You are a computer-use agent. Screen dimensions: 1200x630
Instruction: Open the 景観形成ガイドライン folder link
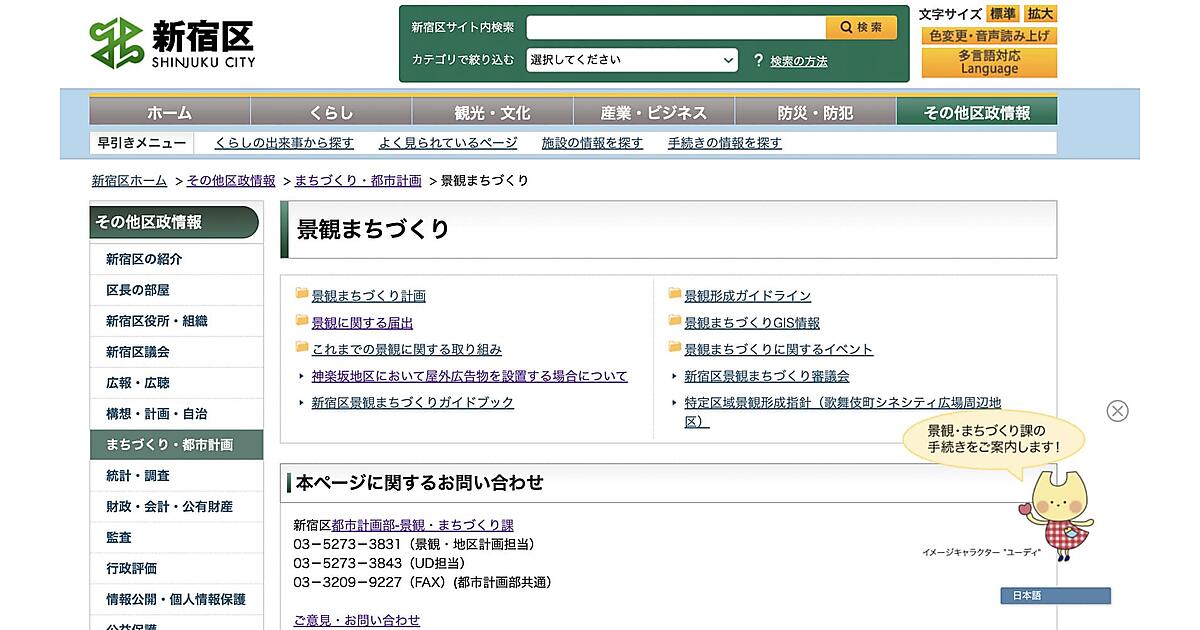747,296
